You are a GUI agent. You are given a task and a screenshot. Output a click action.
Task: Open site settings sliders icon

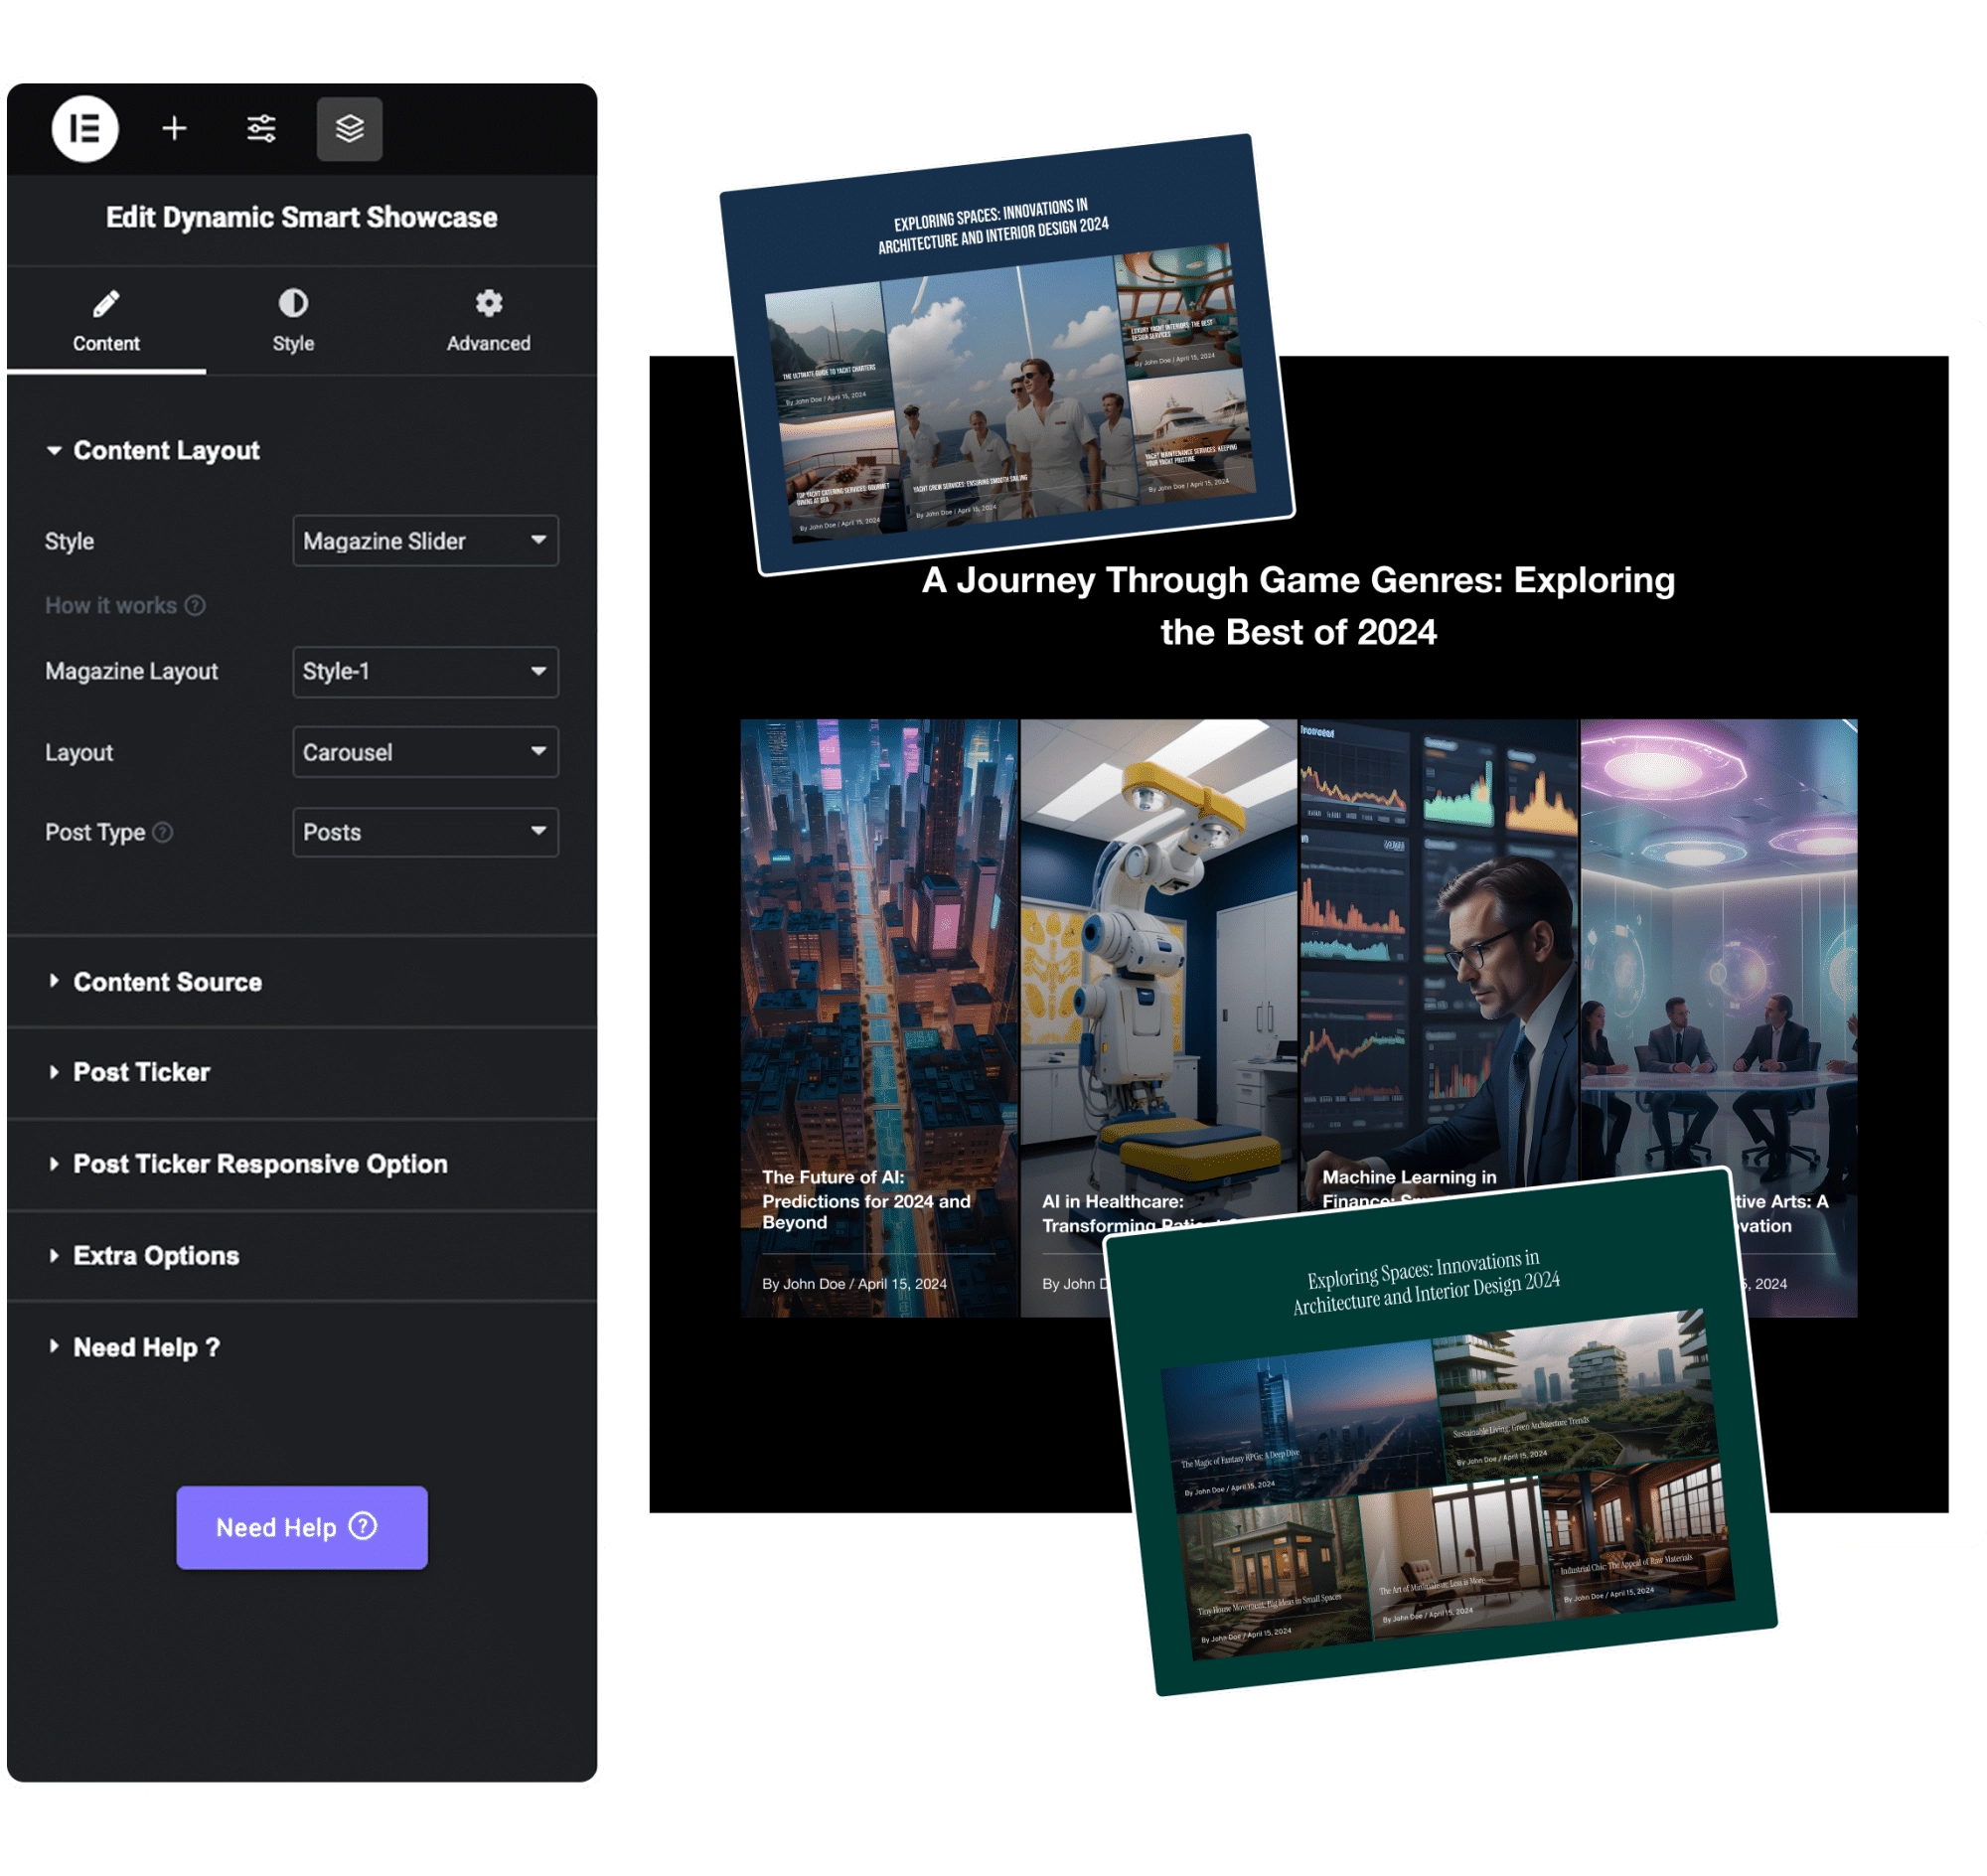click(x=261, y=129)
